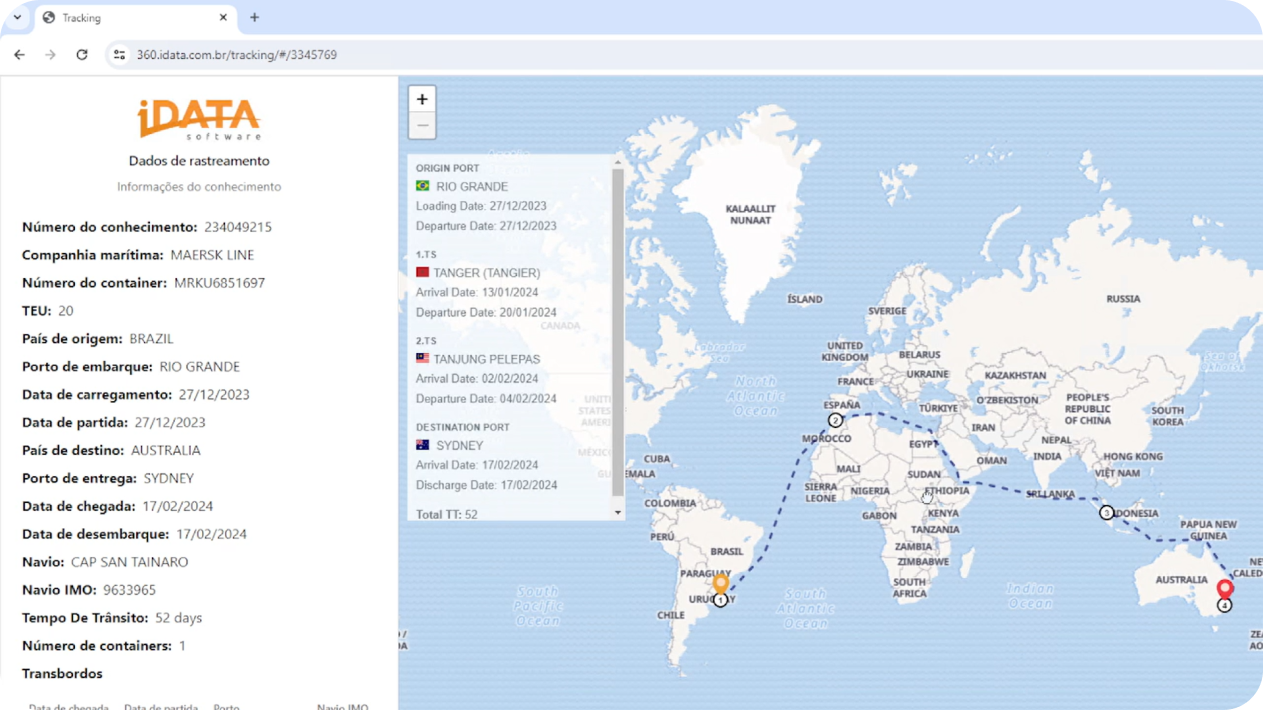
Task: Click the Brazil flag beside RIO GRANDE
Action: 423,186
